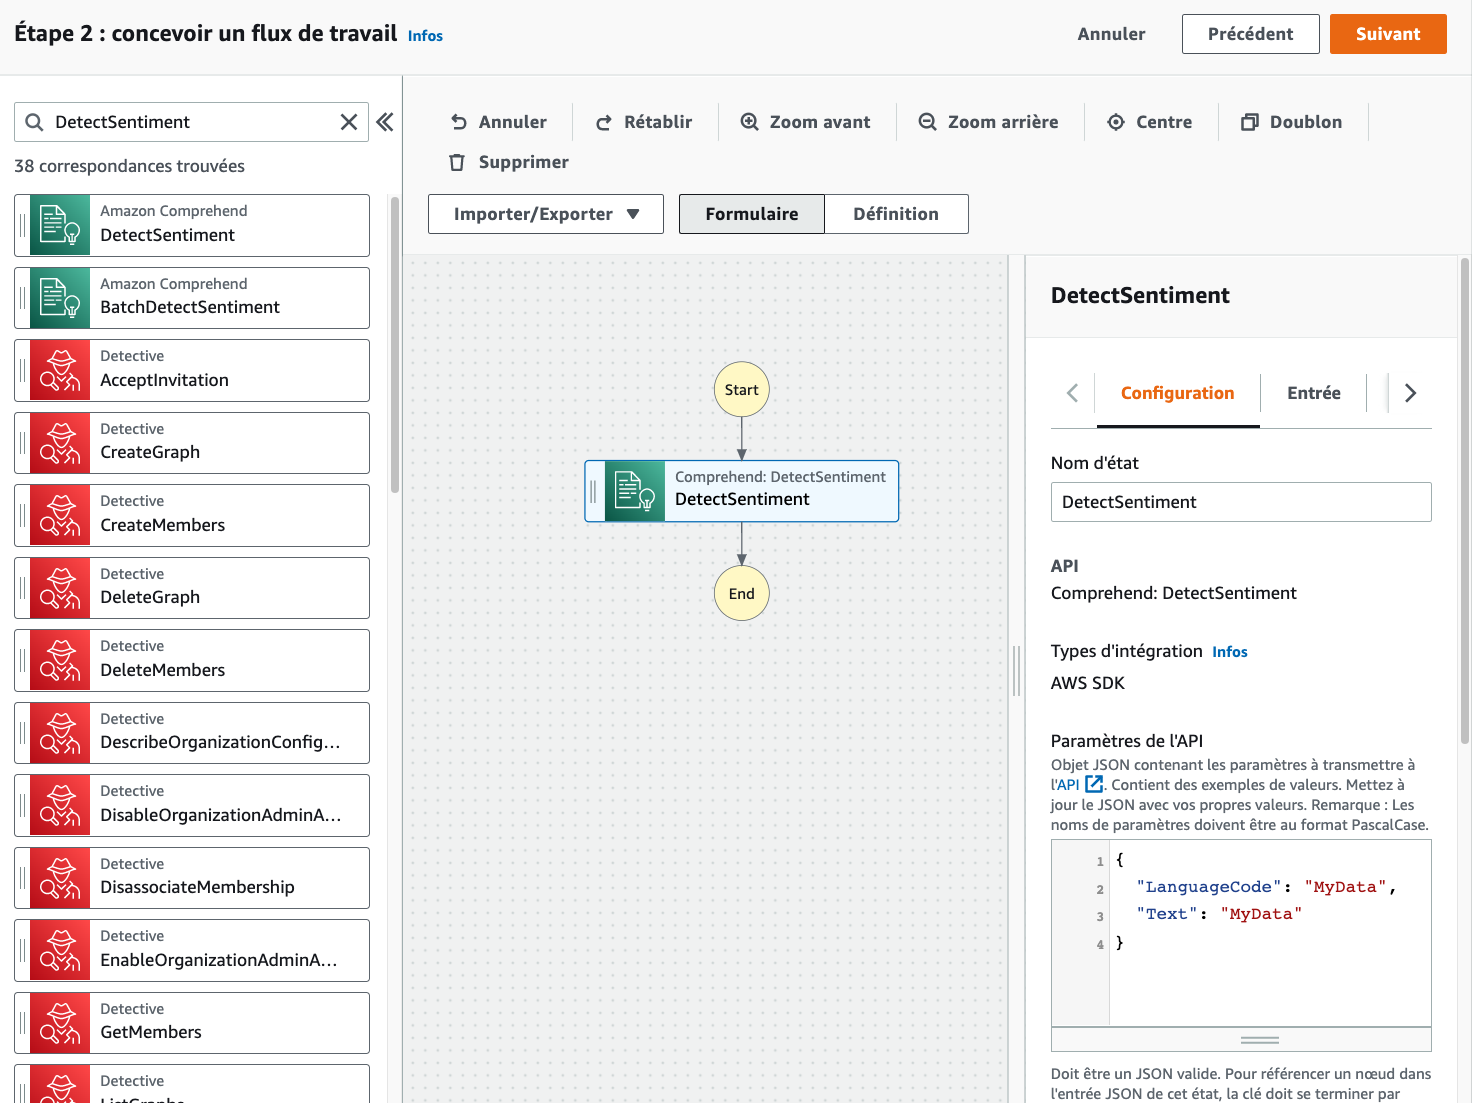
Task: Undo with the Annuler toolbar button
Action: coord(498,122)
